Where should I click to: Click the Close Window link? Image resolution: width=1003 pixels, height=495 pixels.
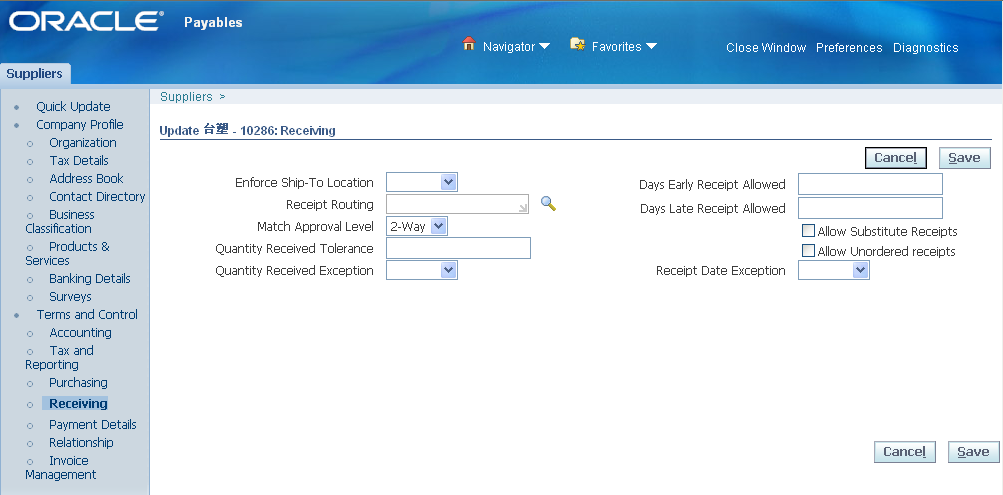pyautogui.click(x=766, y=48)
